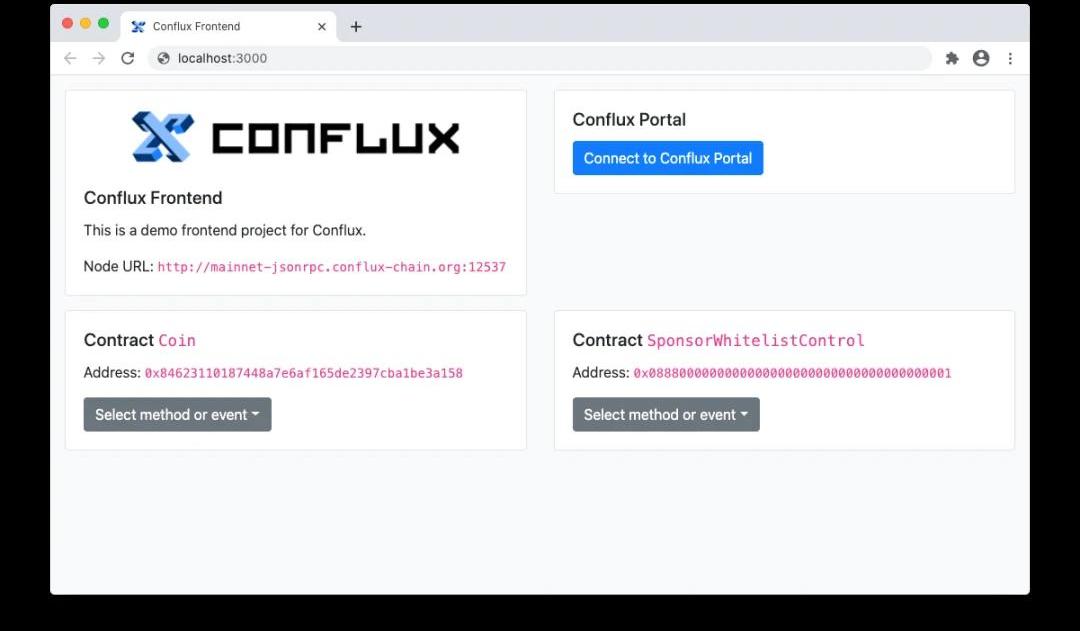Click the Coin contract address
1080x631 pixels.
(x=303, y=373)
